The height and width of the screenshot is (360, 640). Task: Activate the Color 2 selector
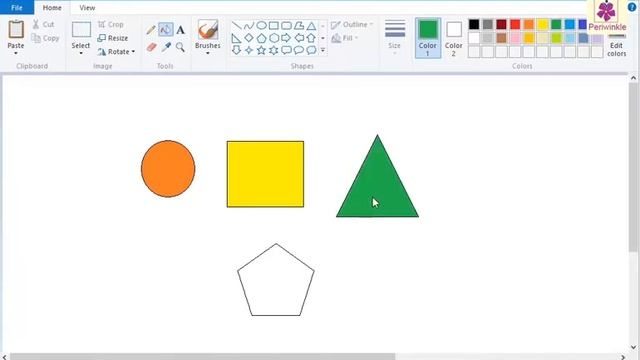coord(453,38)
